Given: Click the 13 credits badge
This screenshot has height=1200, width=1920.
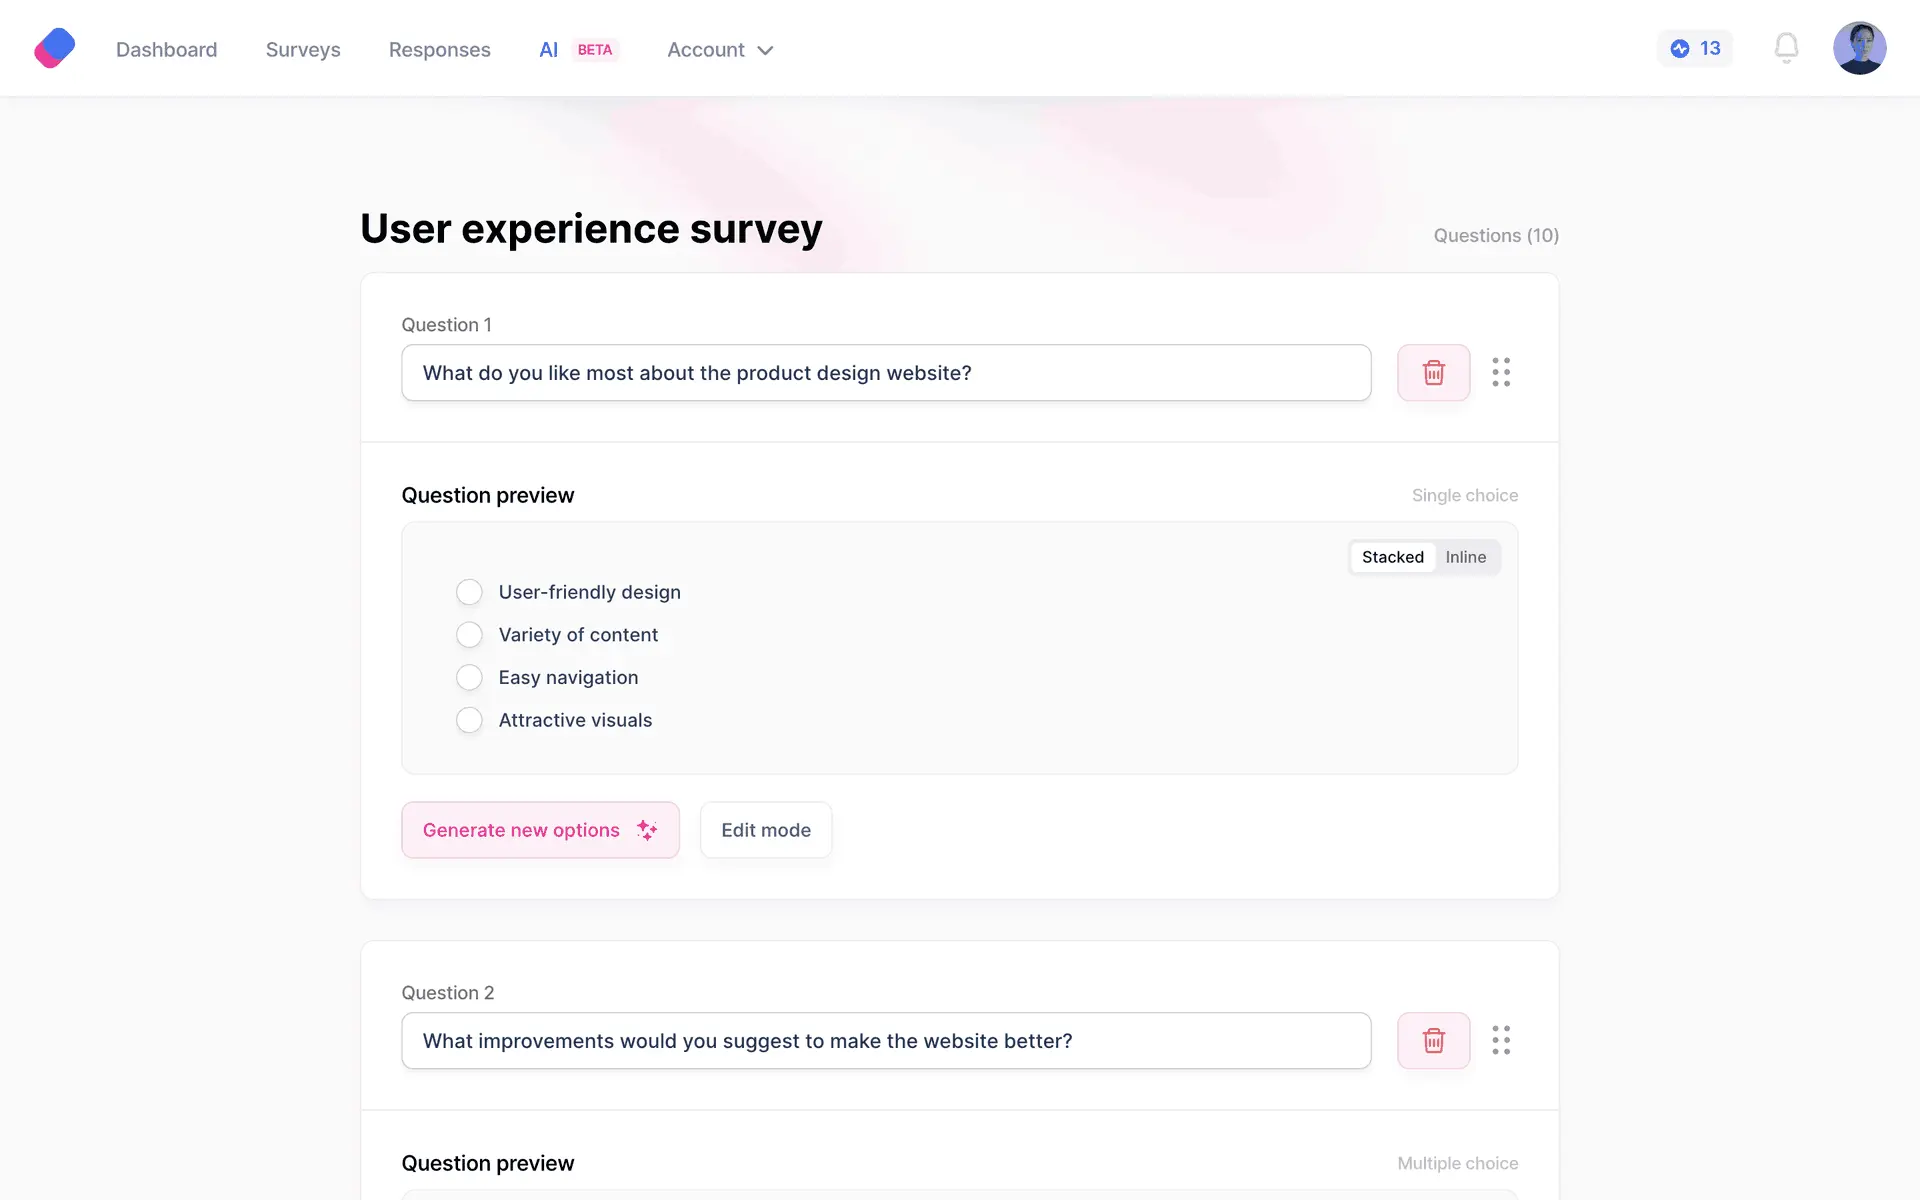Looking at the screenshot, I should [1695, 48].
